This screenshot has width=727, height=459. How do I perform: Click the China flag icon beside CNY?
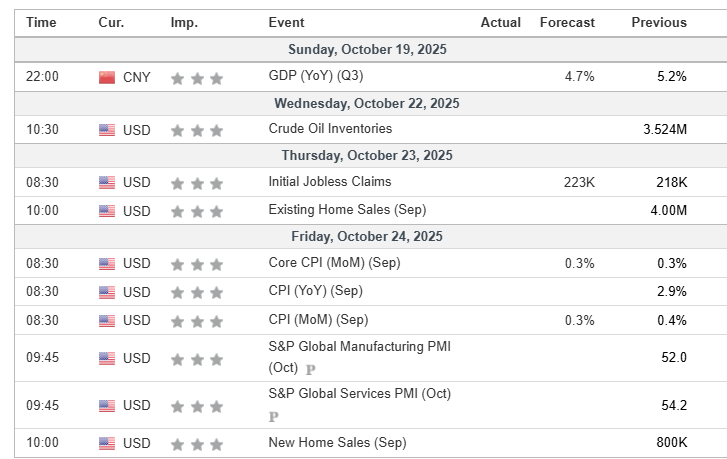coord(107,77)
